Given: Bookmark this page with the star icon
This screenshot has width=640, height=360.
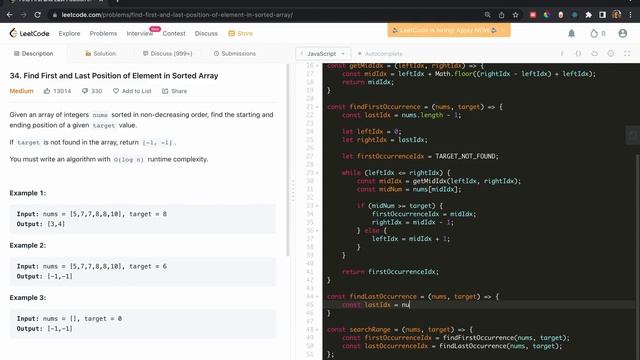Looking at the screenshot, I should coord(516,15).
